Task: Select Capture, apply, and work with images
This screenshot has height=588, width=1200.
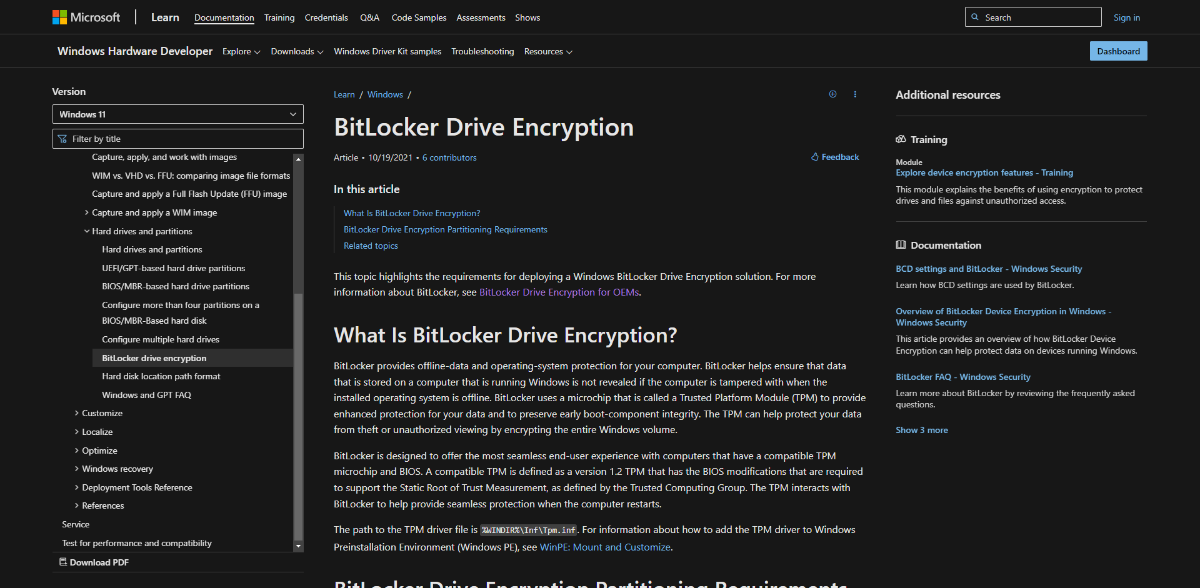Action: [164, 157]
